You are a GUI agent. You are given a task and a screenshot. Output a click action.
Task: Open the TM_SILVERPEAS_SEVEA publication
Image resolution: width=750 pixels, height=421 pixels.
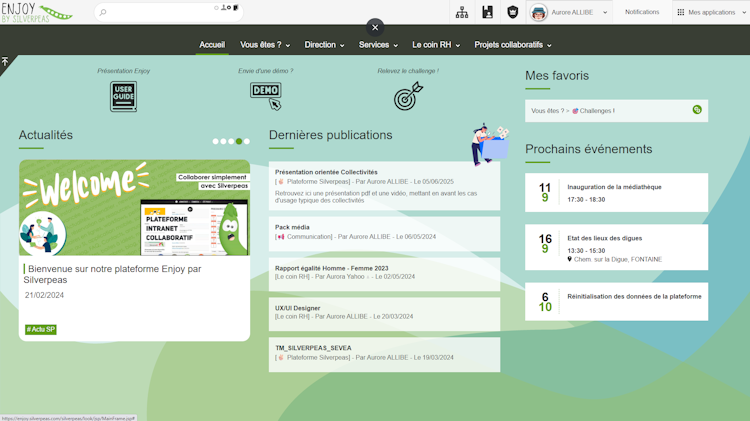313,348
